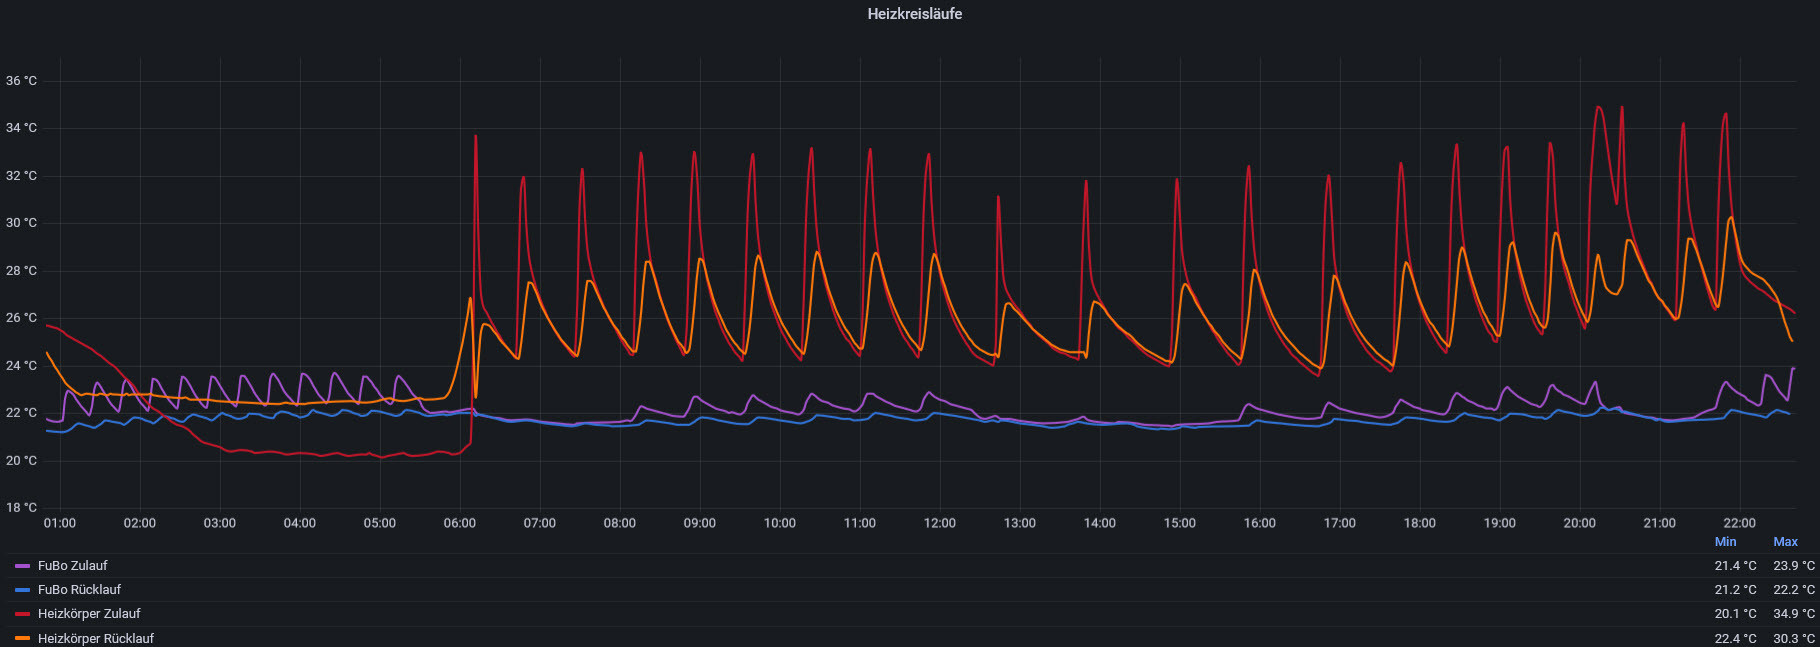Click the 03:00 time axis label

click(x=220, y=523)
